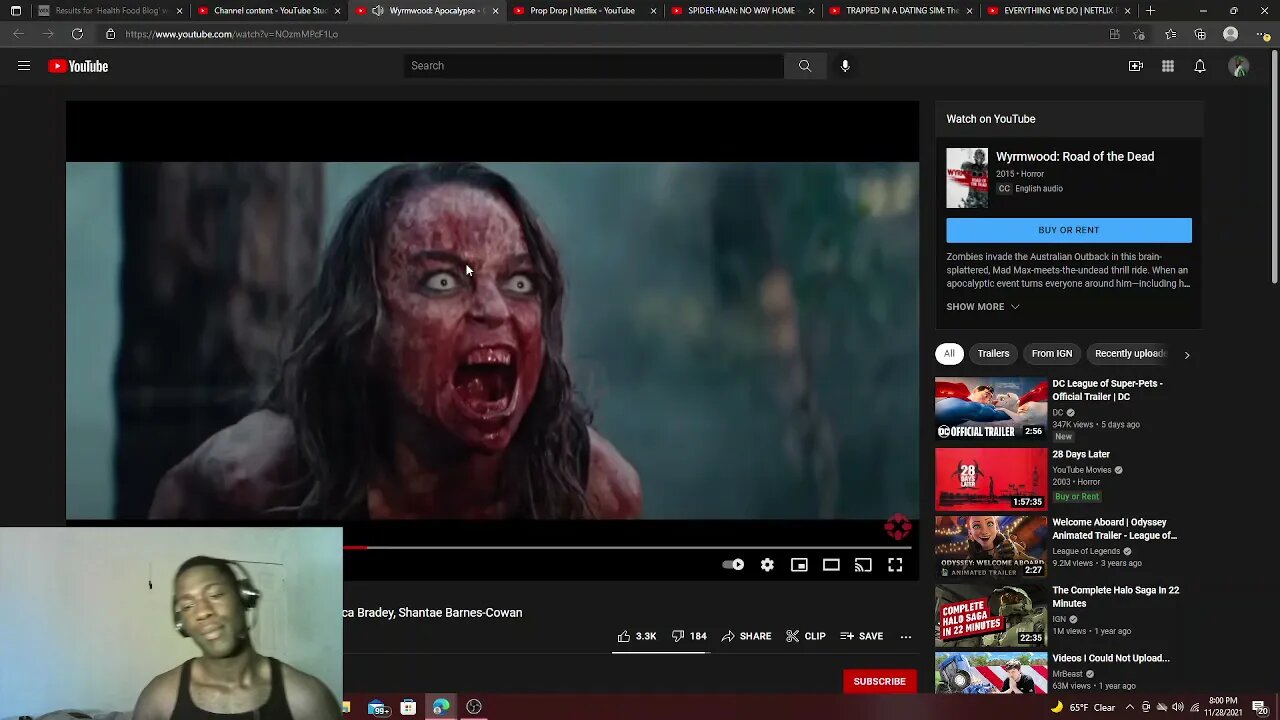Switch to TRAPPED IN A DATING SIM tab
Viewport: 1280px width, 720px height.
point(901,11)
